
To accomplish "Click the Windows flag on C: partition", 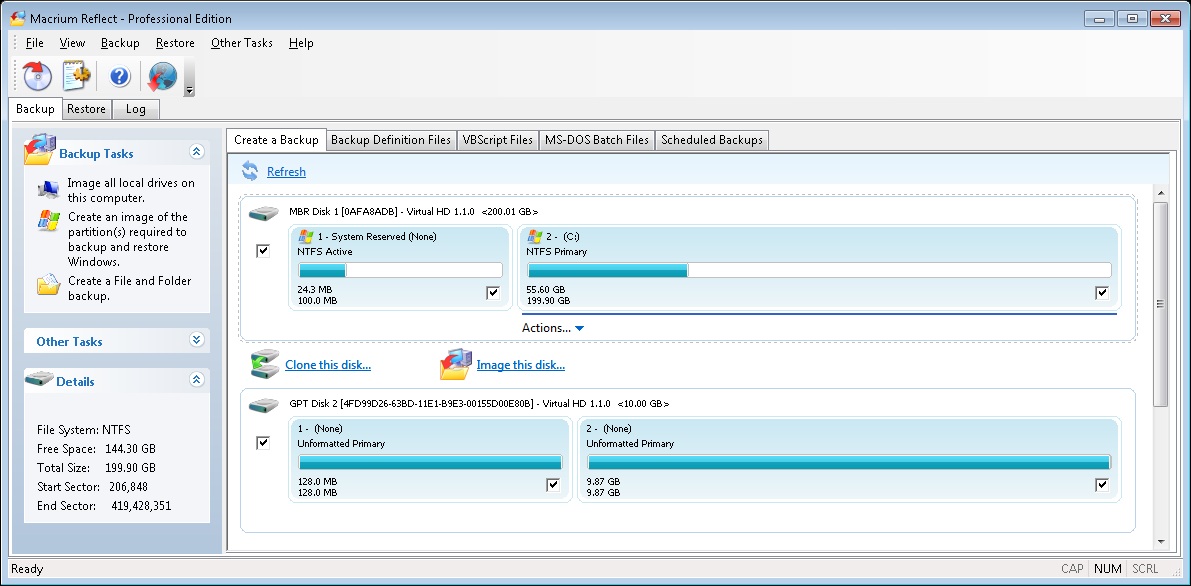I will click(534, 236).
